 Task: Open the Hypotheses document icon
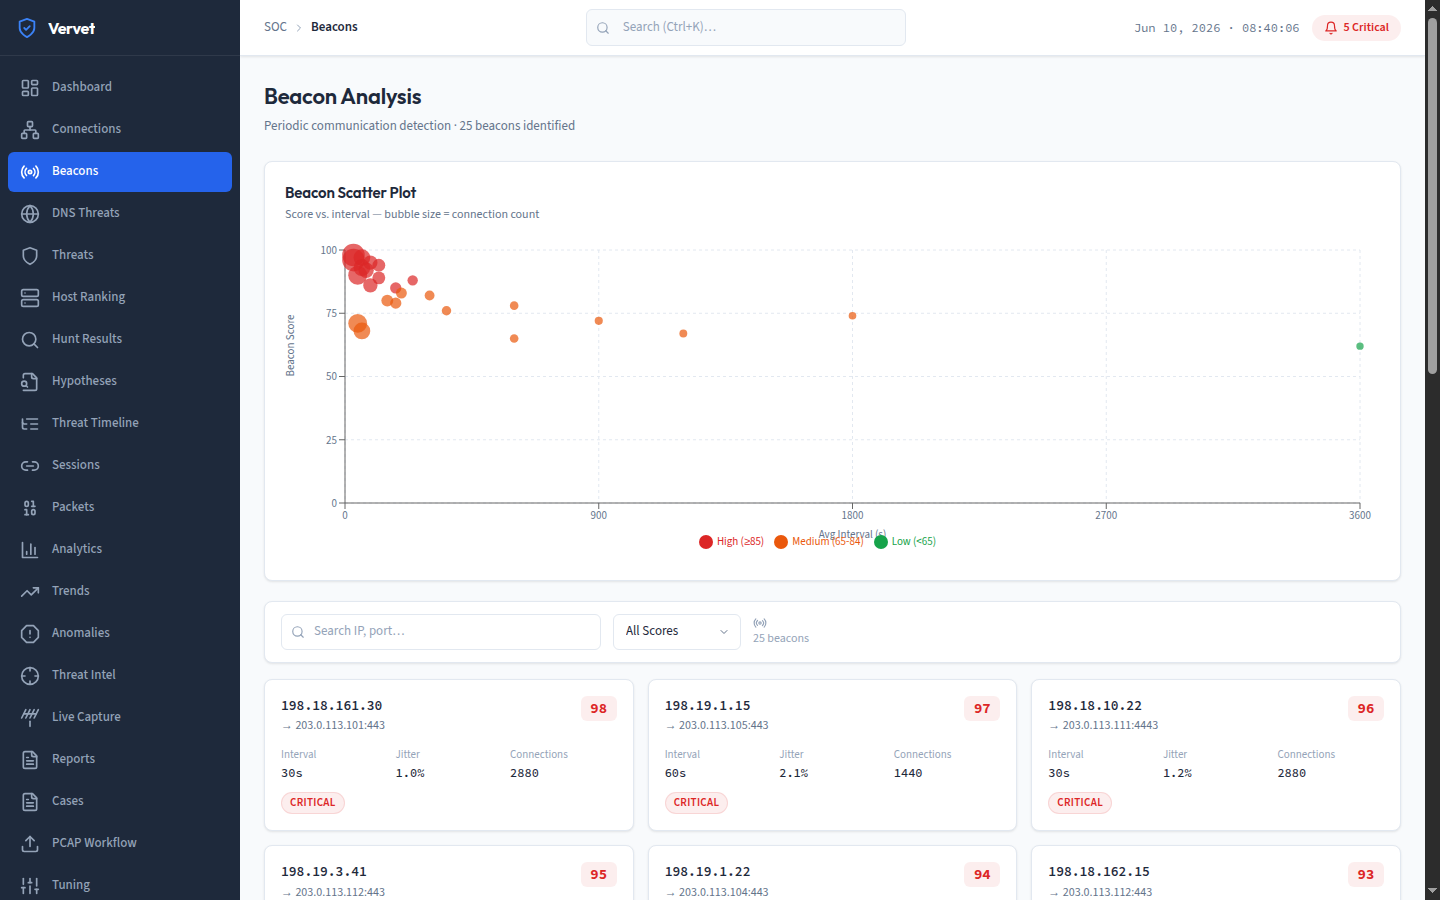(30, 381)
